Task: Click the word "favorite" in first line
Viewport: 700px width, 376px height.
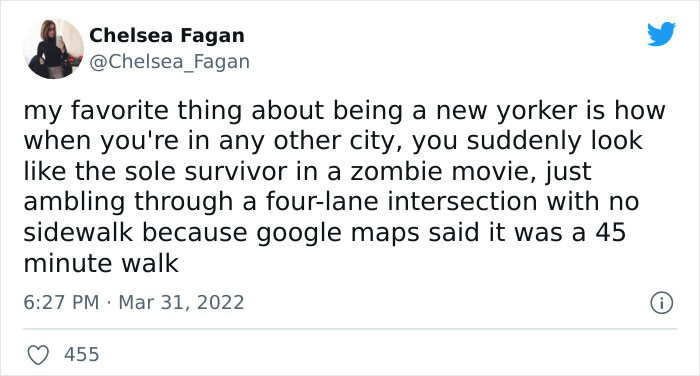Action: 120,111
